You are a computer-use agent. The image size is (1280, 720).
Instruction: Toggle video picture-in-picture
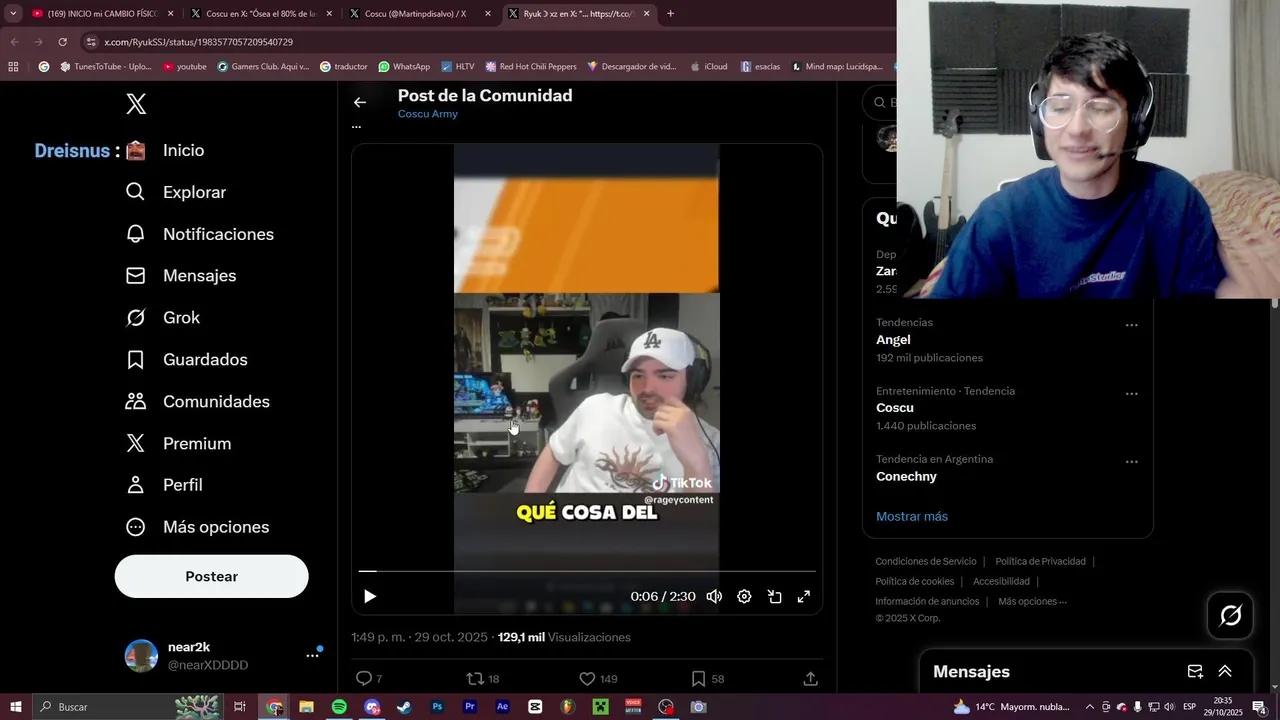click(x=774, y=596)
